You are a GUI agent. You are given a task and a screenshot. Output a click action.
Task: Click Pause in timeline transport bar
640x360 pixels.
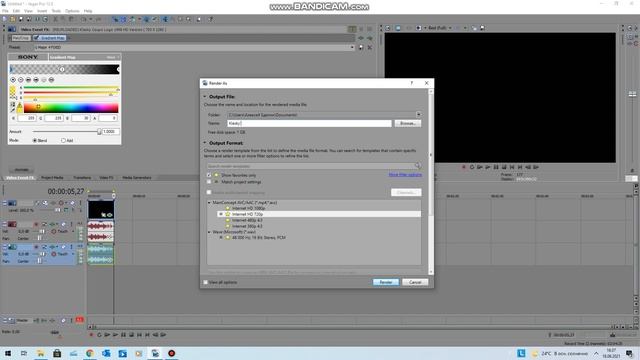tap(123, 335)
